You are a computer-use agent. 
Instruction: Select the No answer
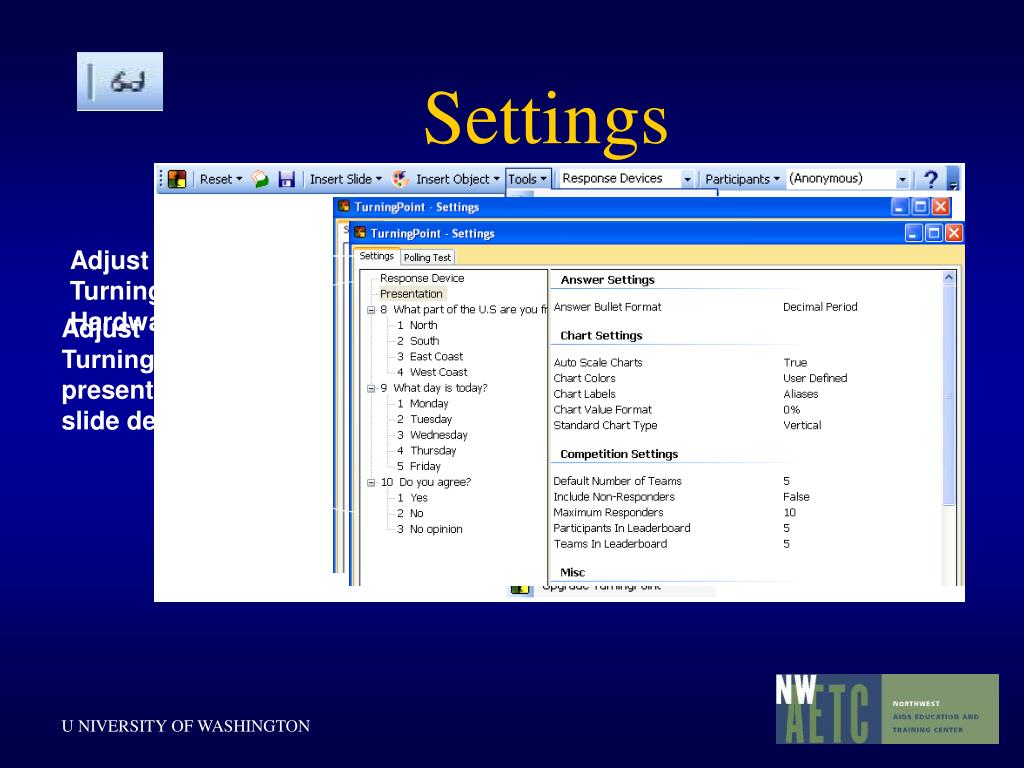tap(410, 513)
